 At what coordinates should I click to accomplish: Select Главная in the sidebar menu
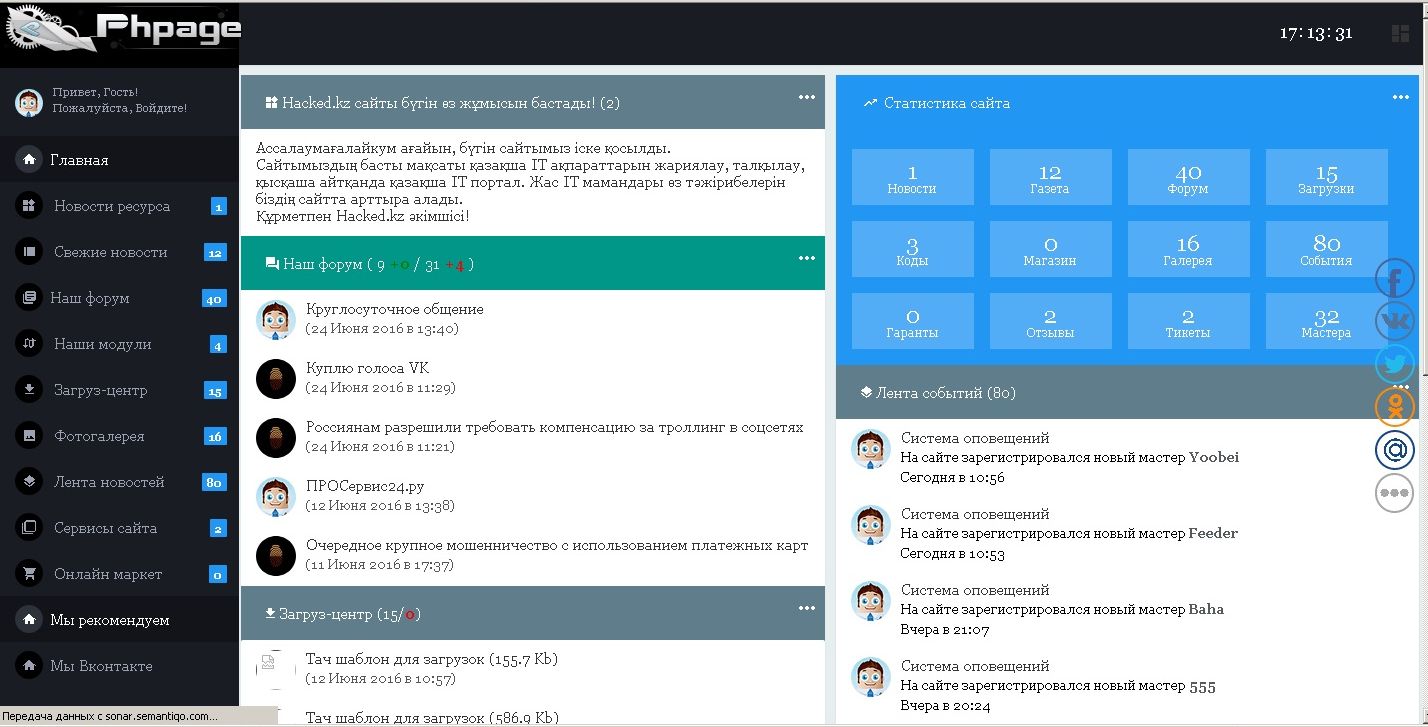tap(119, 160)
